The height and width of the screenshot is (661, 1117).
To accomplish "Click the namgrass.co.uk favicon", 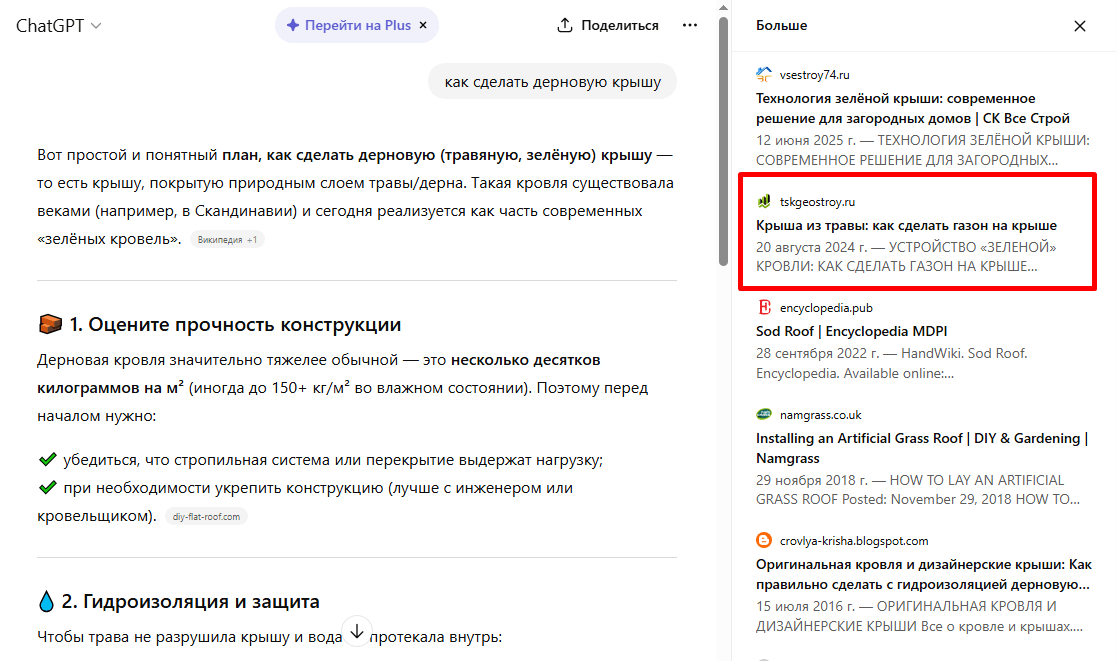I will [x=764, y=414].
